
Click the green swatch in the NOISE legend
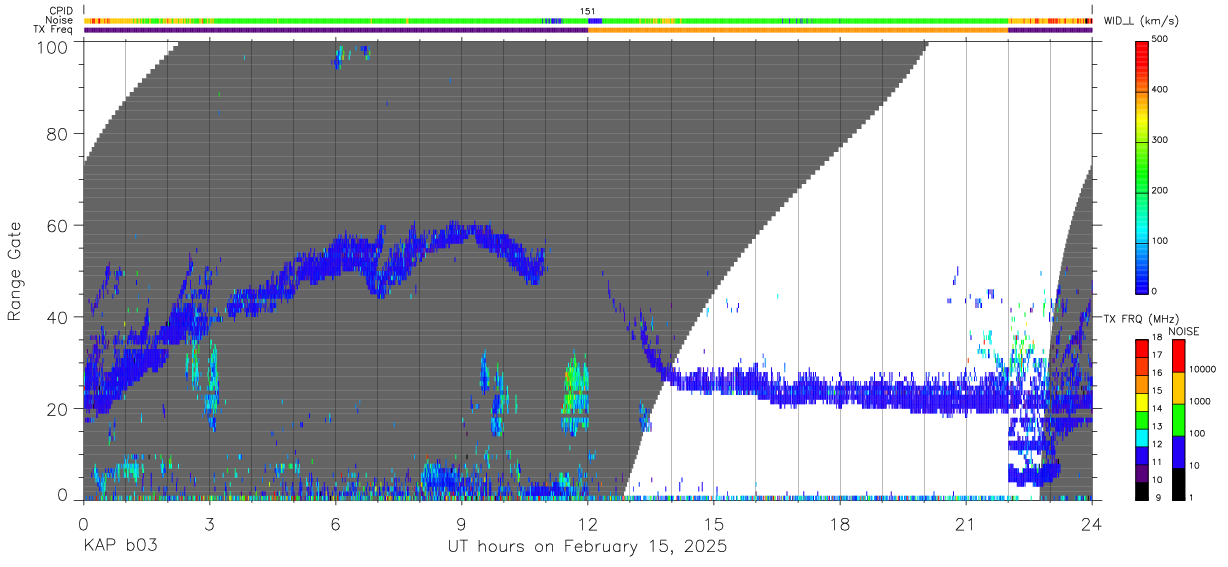pos(1177,420)
